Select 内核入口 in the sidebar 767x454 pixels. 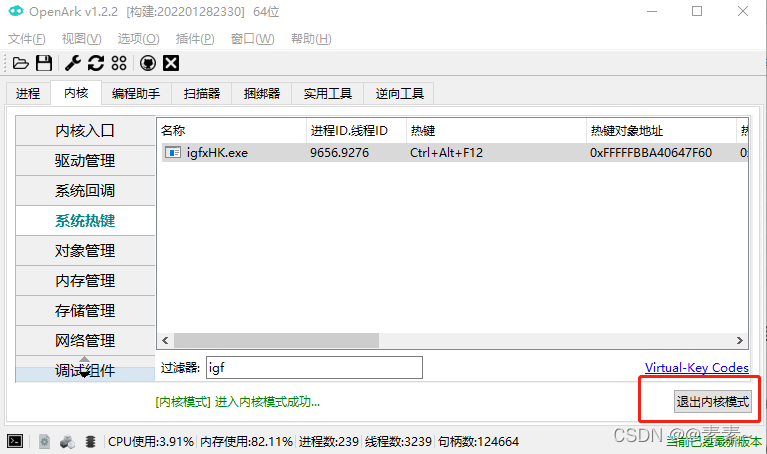pos(85,131)
